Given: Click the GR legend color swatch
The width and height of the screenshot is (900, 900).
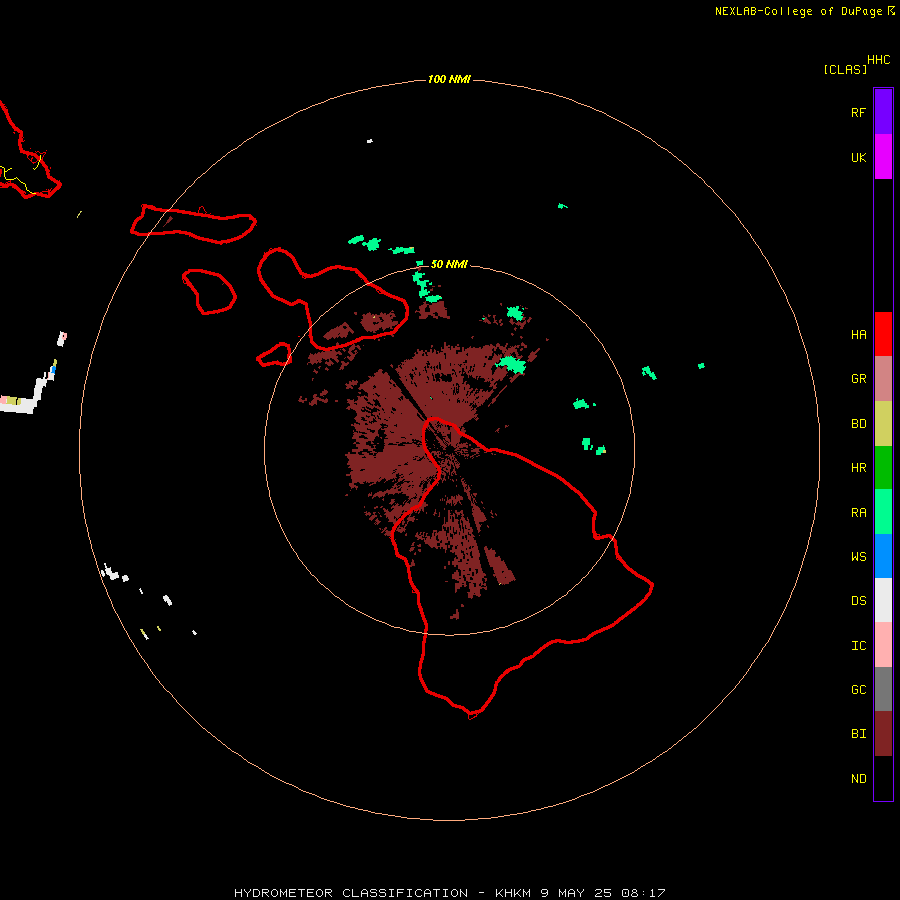Looking at the screenshot, I should click(x=883, y=379).
